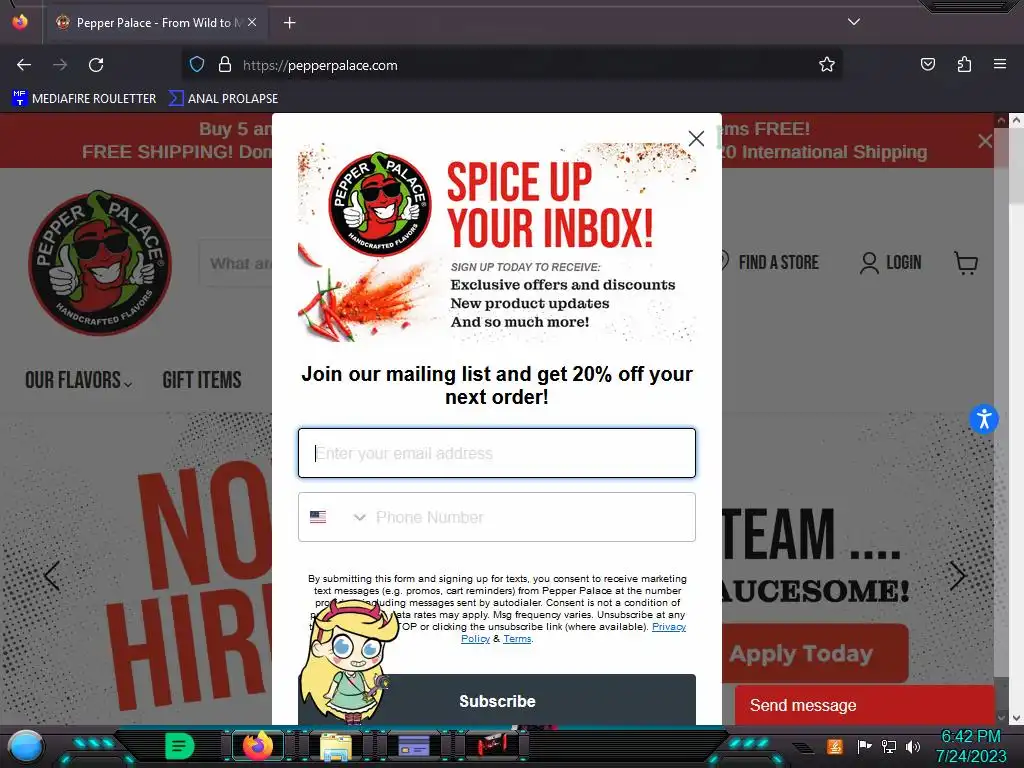Open the Start orb button
The height and width of the screenshot is (768, 1024).
point(25,747)
